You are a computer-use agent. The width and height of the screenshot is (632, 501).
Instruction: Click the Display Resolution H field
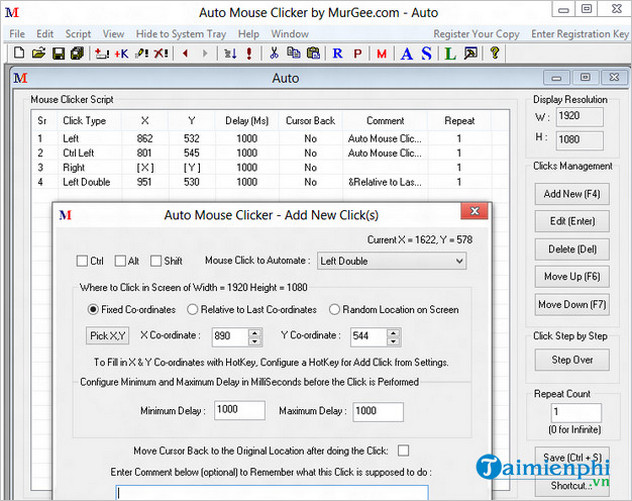580,140
